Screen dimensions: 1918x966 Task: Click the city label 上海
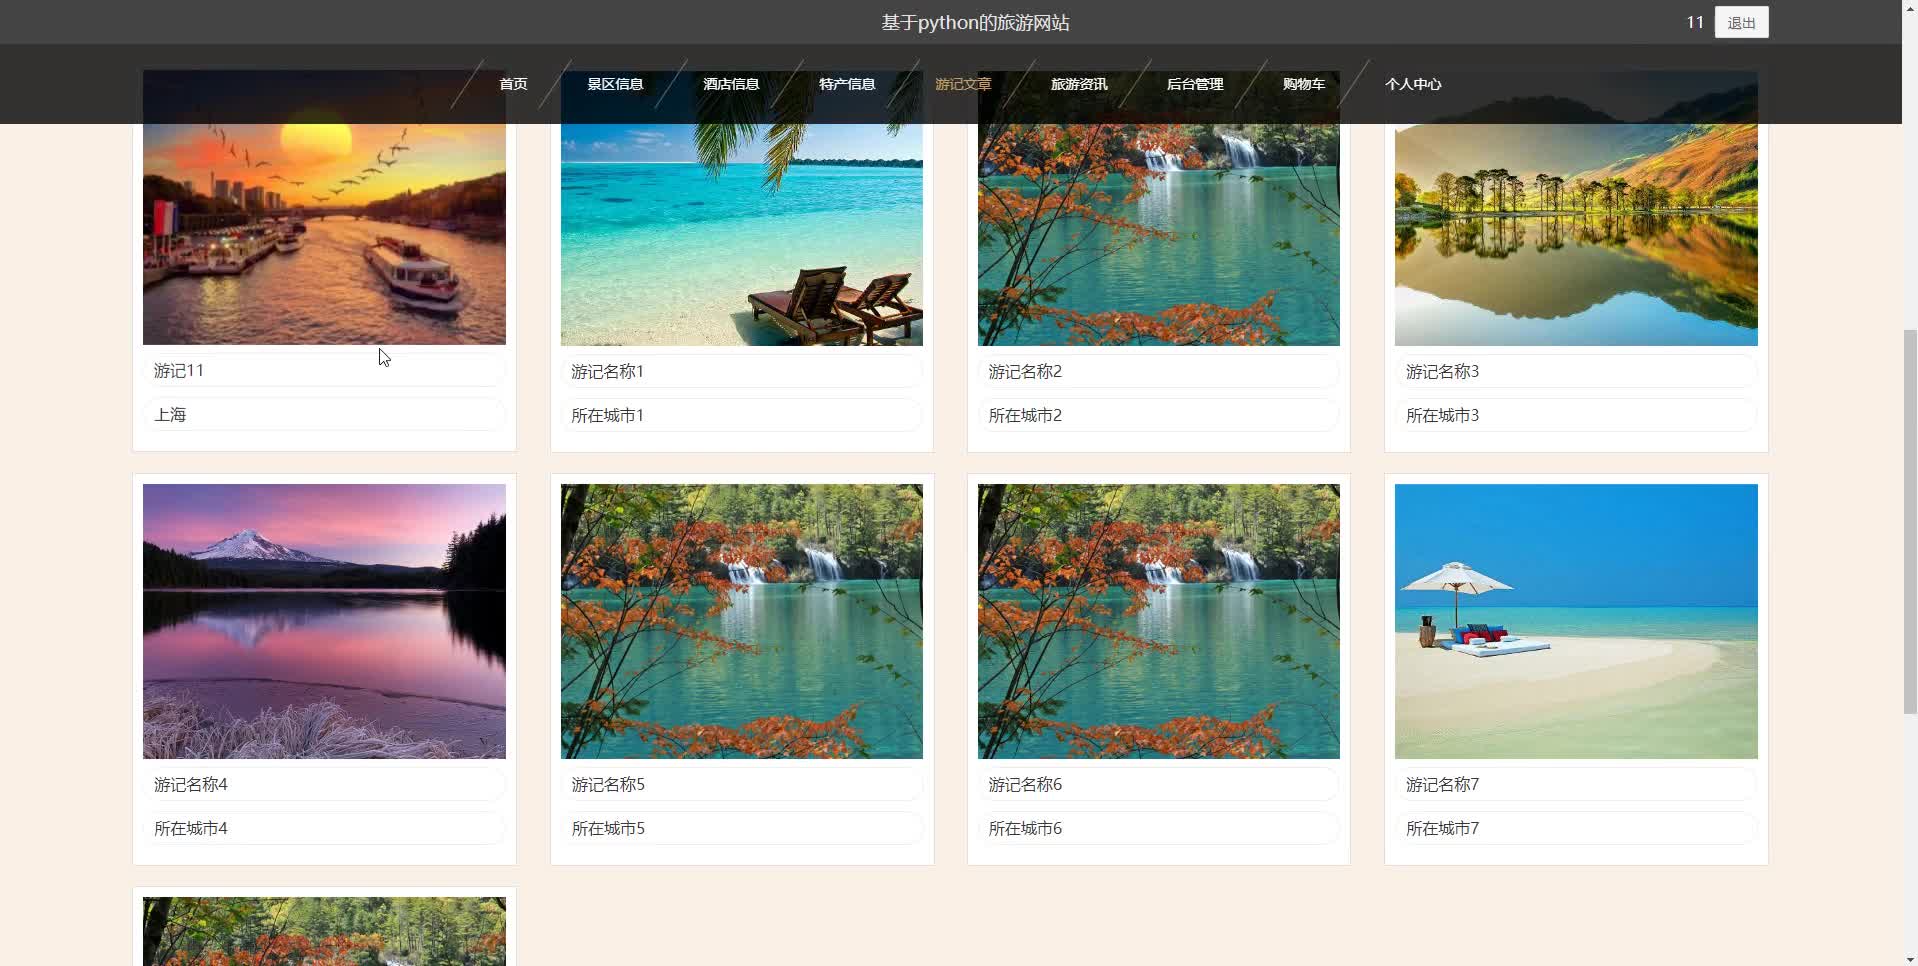170,415
